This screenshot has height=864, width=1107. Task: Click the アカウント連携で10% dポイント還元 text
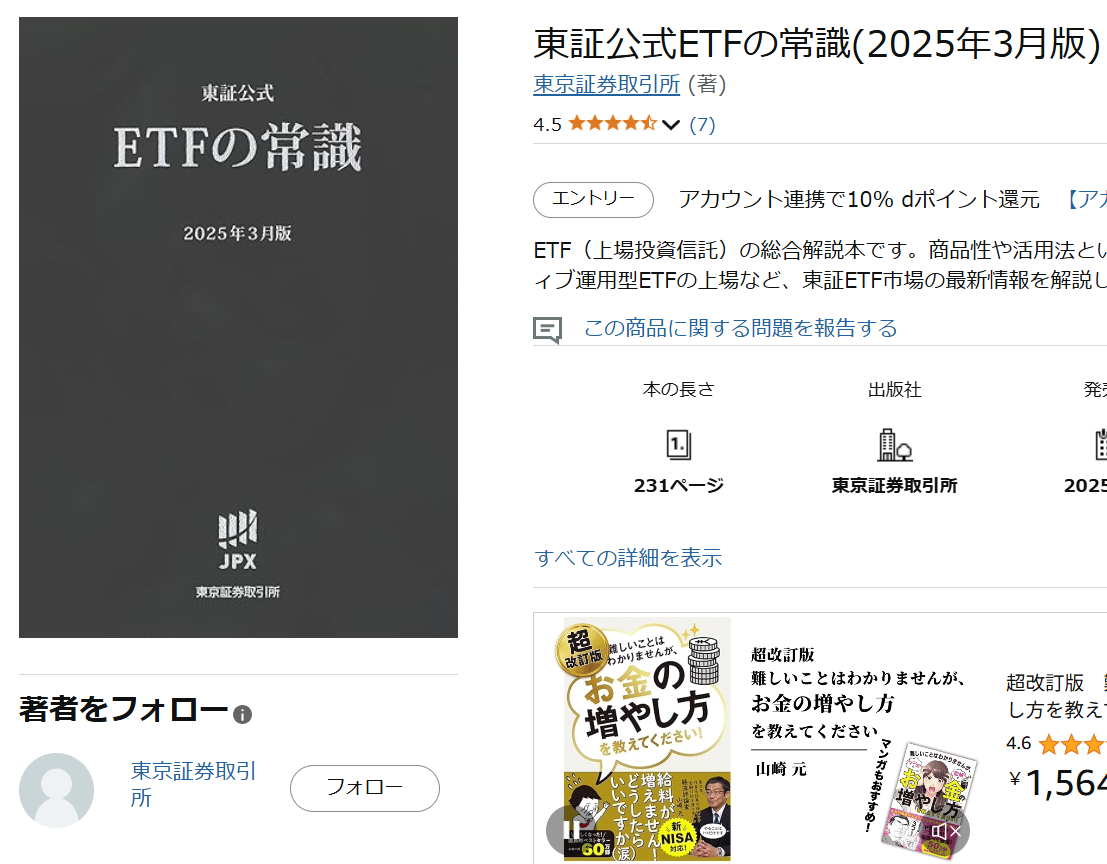pyautogui.click(x=858, y=200)
